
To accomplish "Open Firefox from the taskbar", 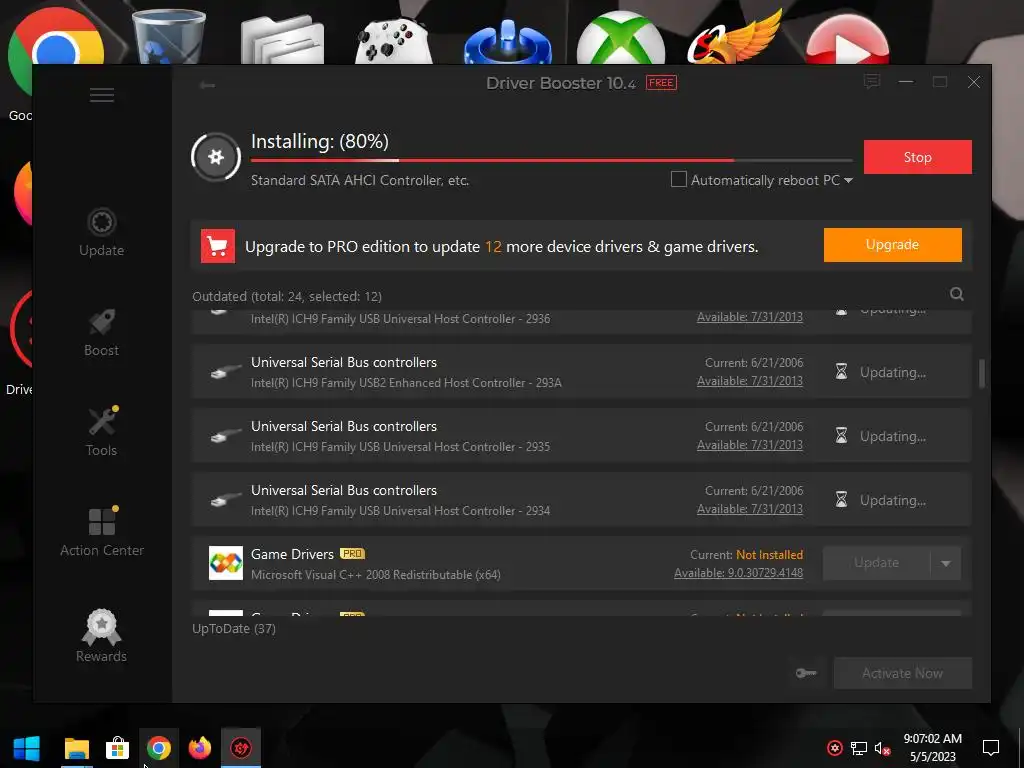I will (x=200, y=748).
